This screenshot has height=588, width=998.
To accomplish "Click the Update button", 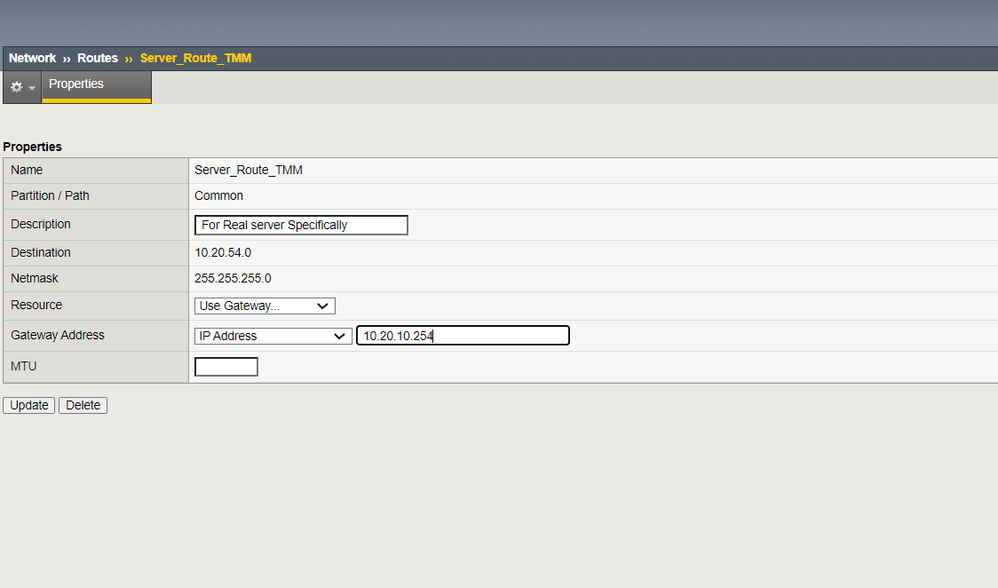I will [29, 405].
